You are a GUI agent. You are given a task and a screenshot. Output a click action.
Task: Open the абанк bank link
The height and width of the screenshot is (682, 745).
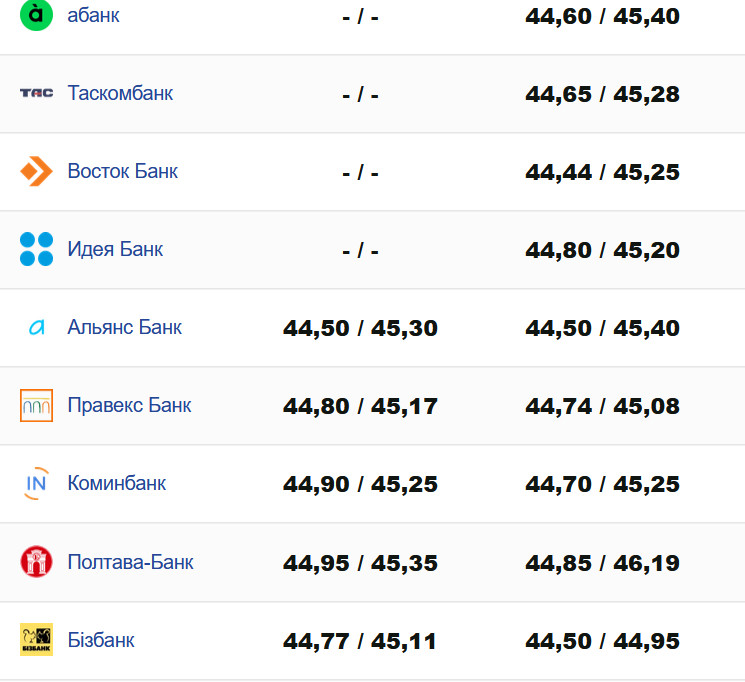[x=93, y=15]
